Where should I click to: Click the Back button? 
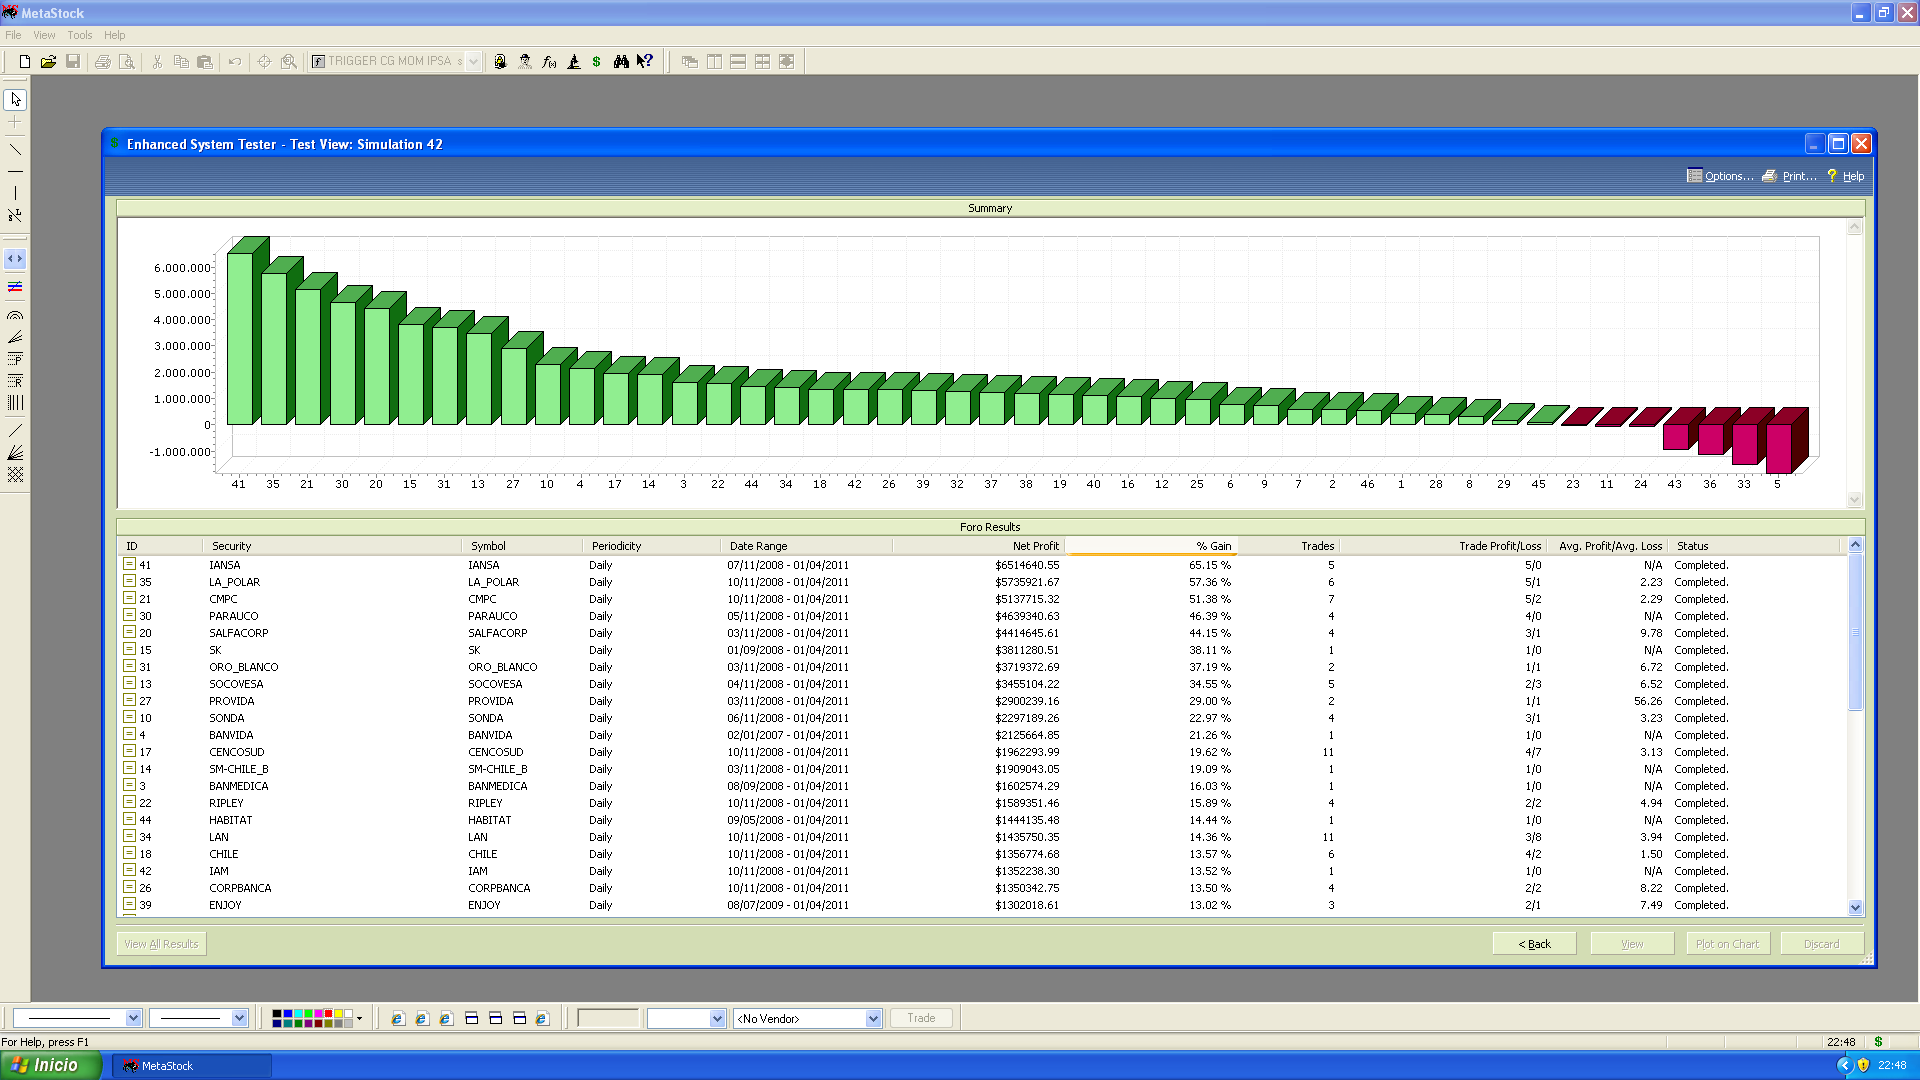click(1534, 944)
